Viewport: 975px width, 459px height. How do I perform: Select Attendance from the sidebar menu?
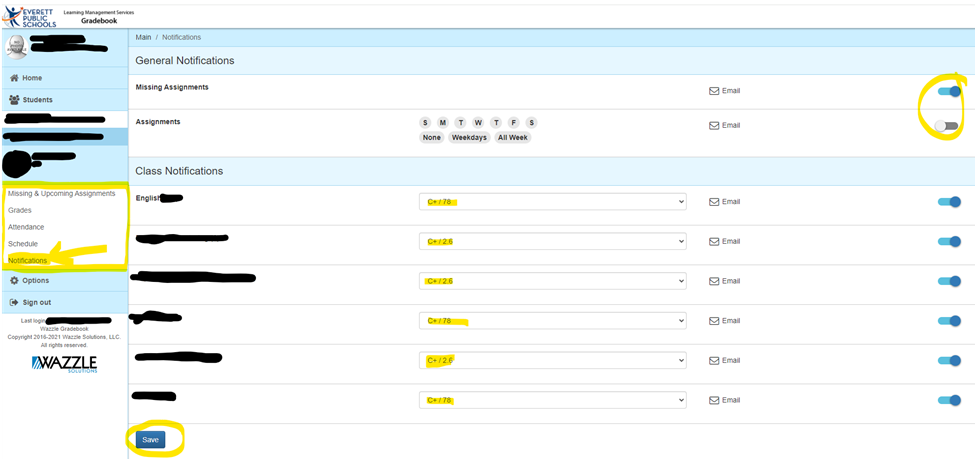(26, 227)
